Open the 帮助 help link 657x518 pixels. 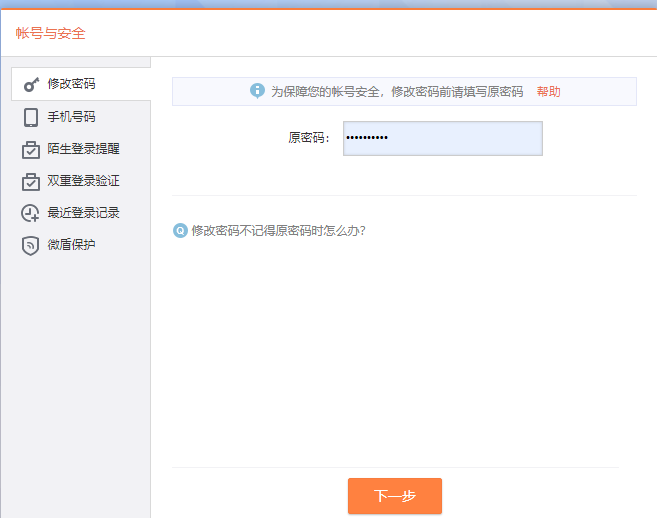tap(548, 91)
